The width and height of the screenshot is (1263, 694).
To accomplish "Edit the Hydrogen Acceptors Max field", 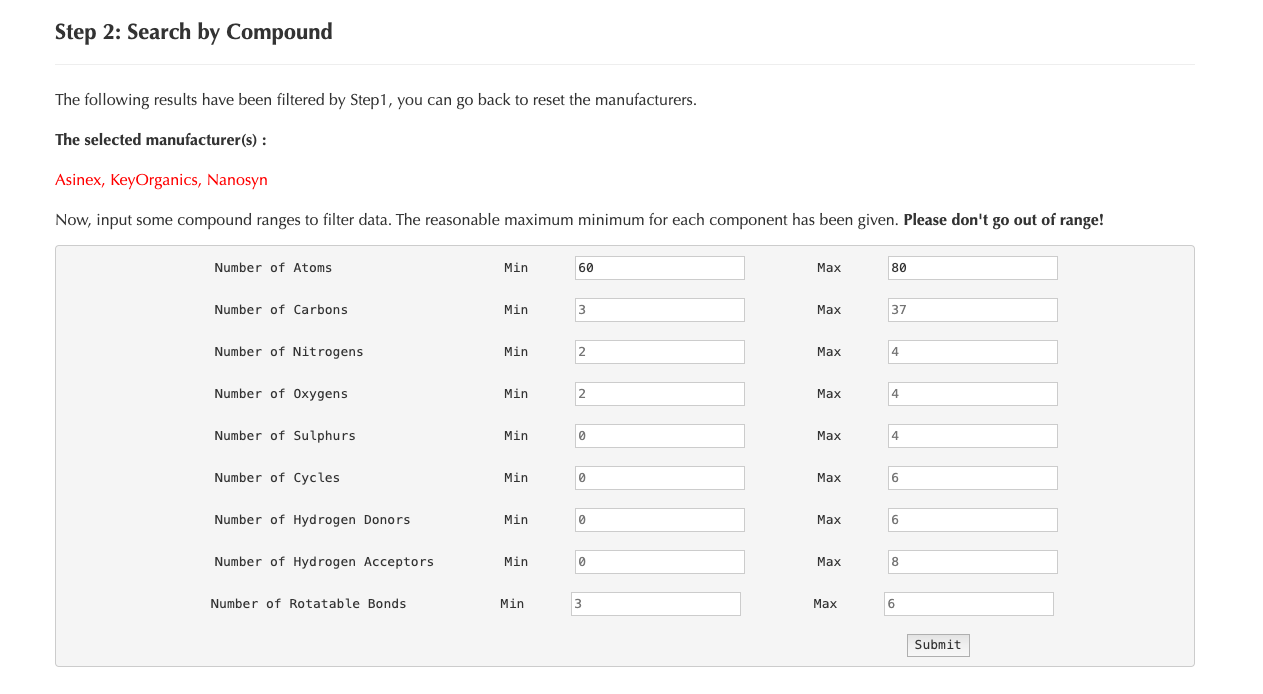I will 972,562.
